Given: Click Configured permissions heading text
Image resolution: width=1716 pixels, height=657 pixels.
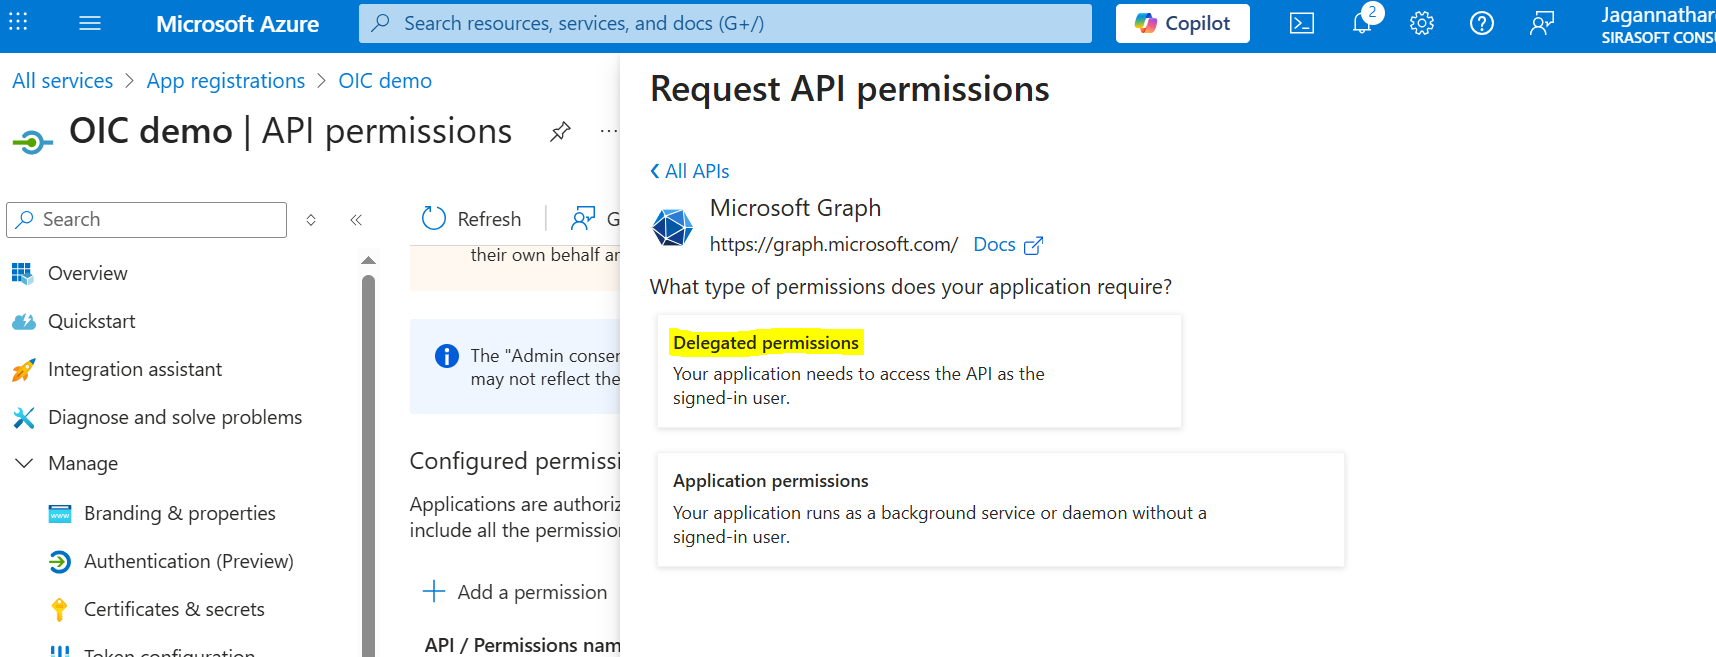Looking at the screenshot, I should click(x=515, y=461).
